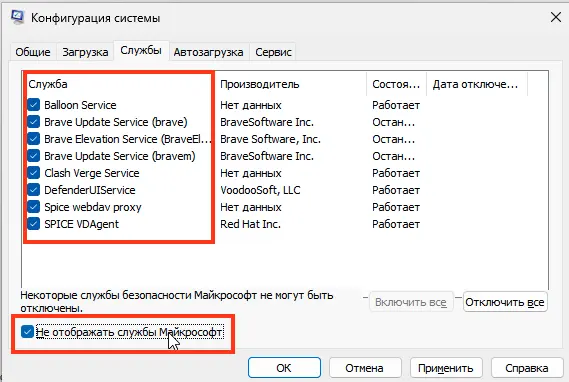Open the Автозагрузка tab
The height and width of the screenshot is (382, 569).
click(208, 52)
